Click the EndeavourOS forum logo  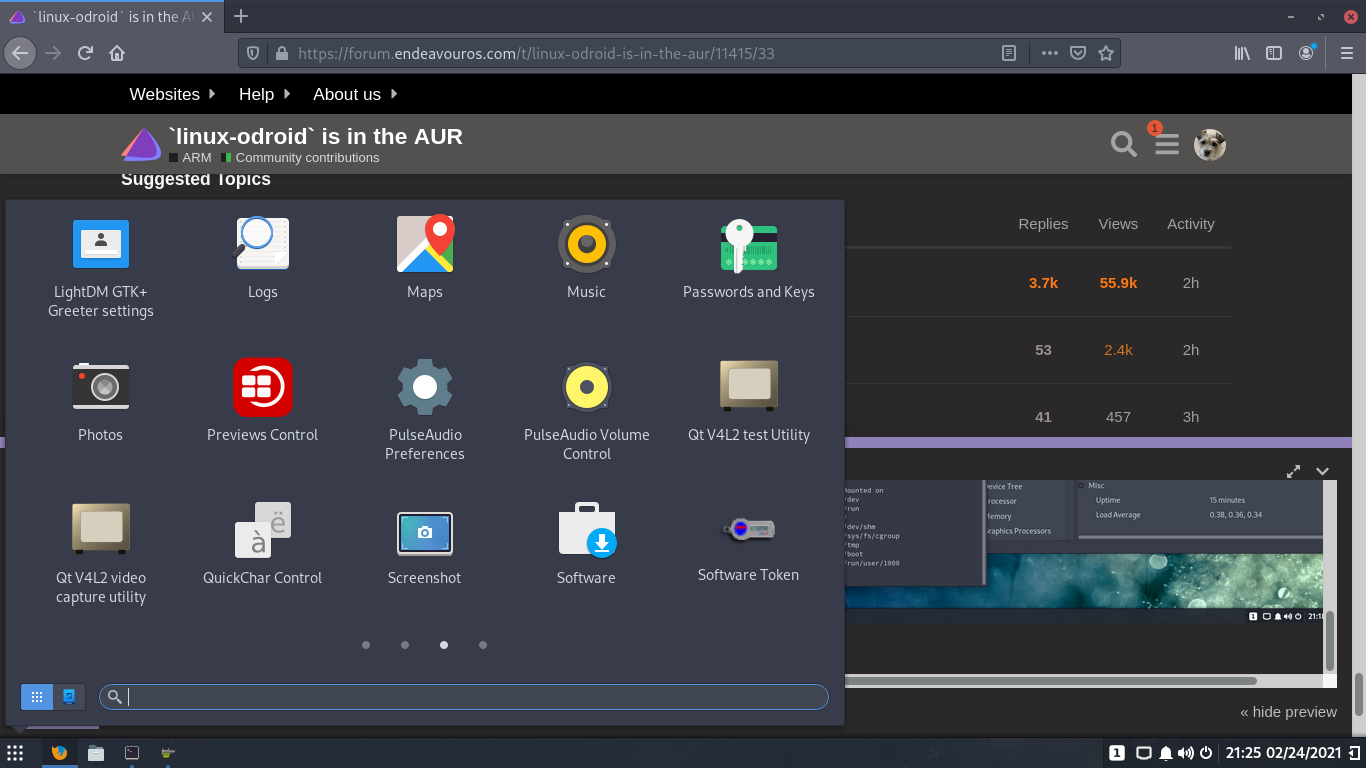click(x=141, y=145)
